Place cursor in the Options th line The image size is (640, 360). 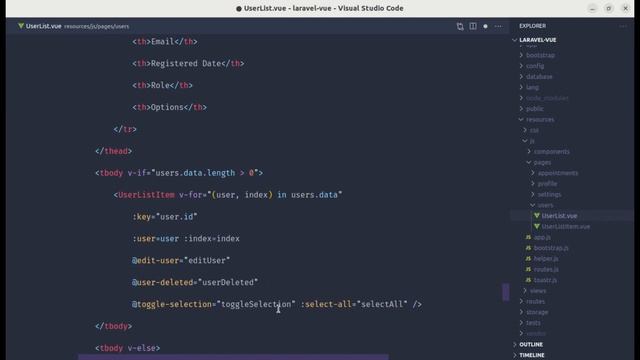coord(169,107)
